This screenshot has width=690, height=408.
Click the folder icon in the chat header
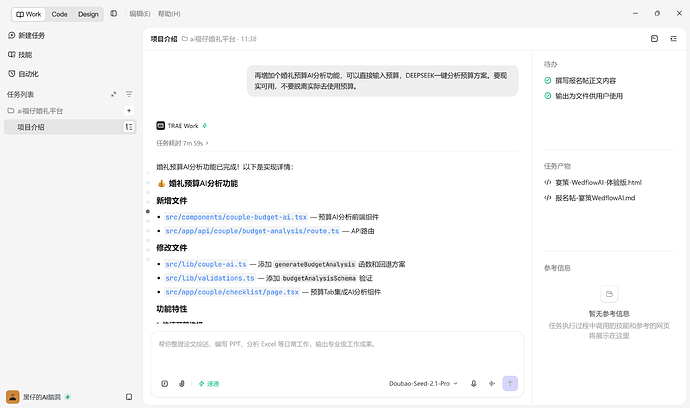pos(185,39)
